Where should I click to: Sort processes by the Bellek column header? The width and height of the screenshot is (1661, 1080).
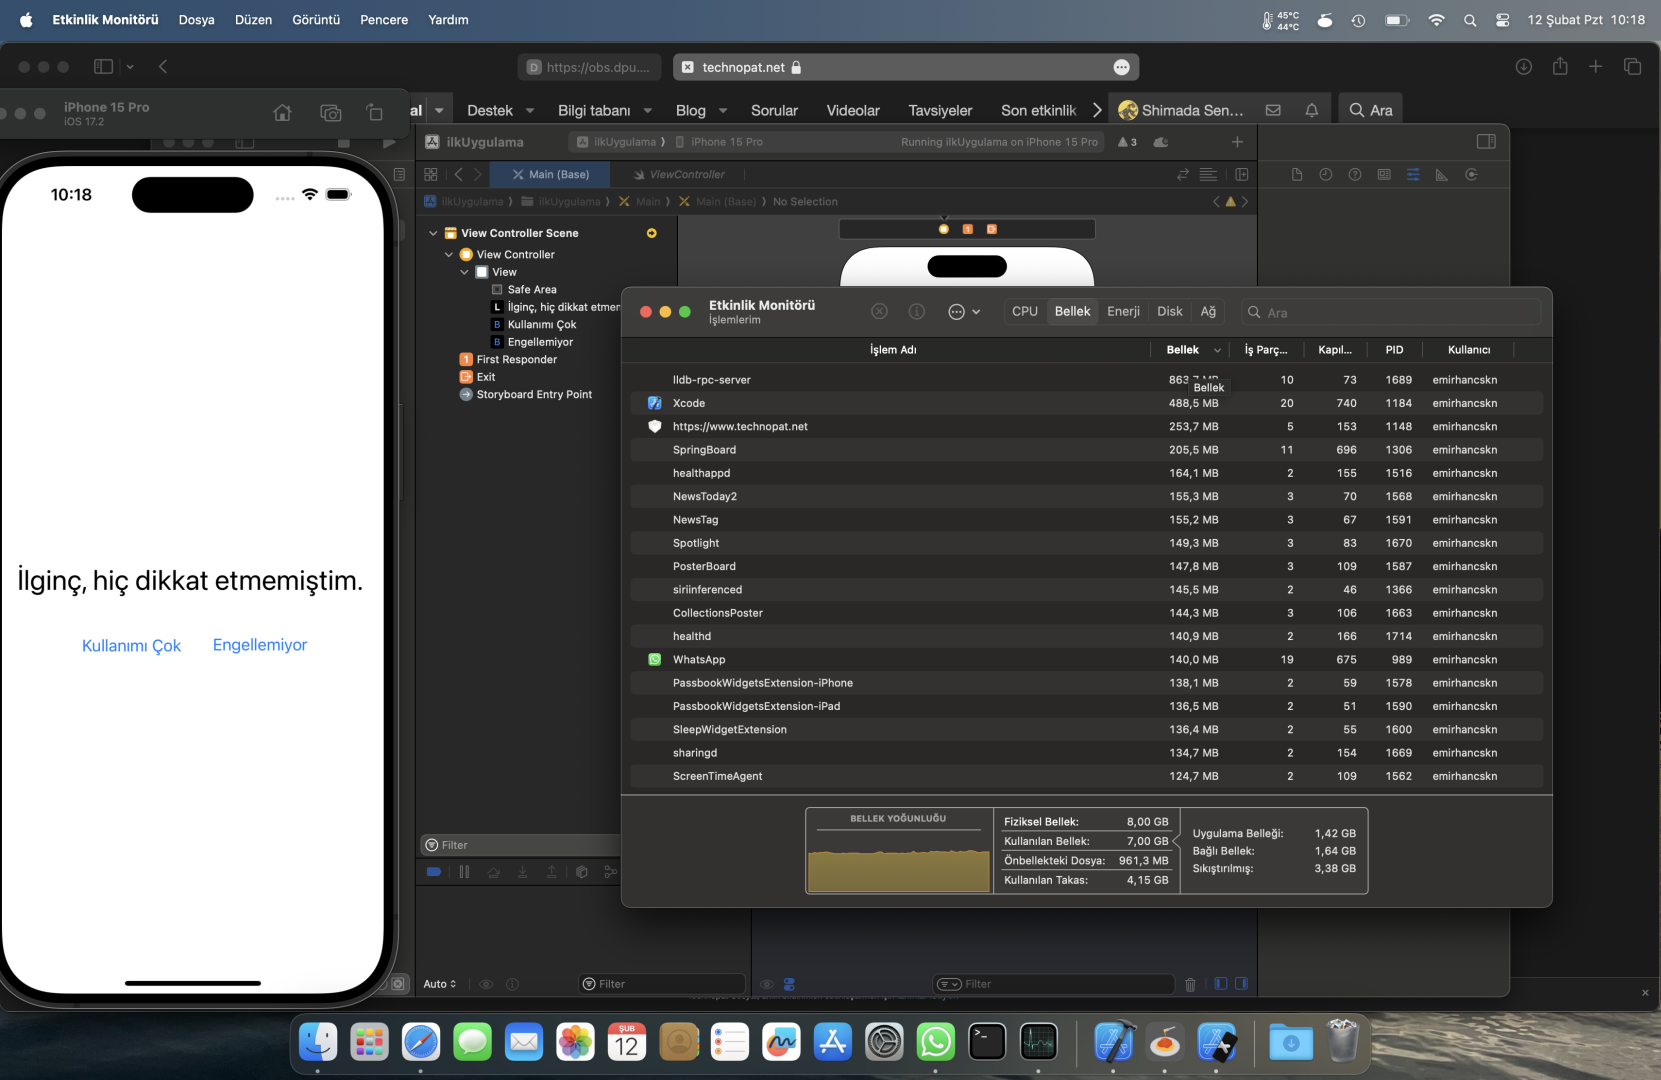1191,350
